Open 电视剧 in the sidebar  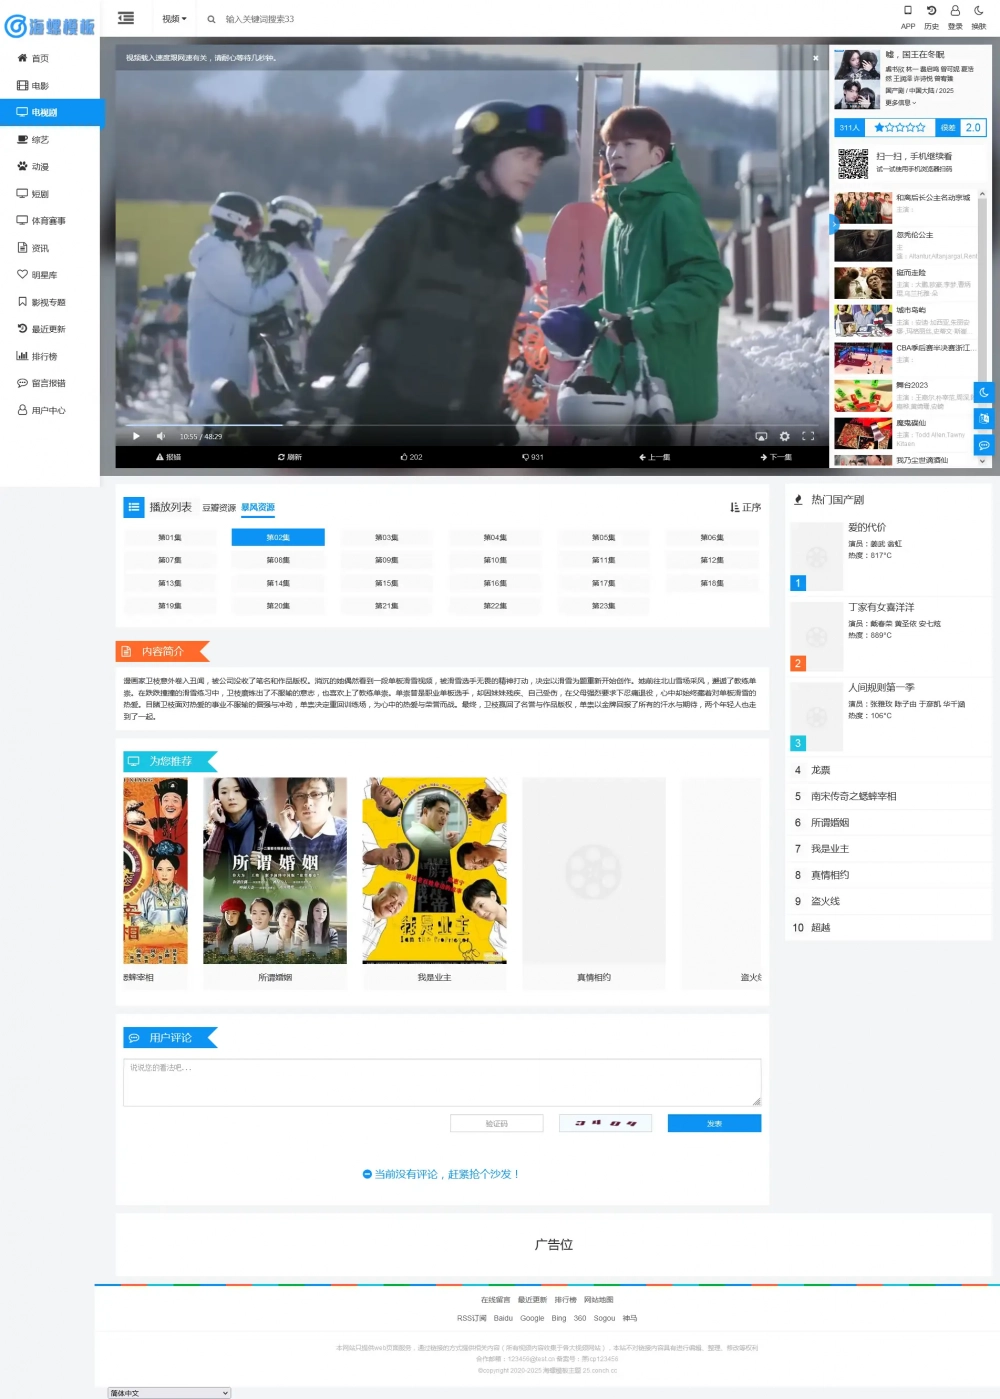[x=50, y=113]
